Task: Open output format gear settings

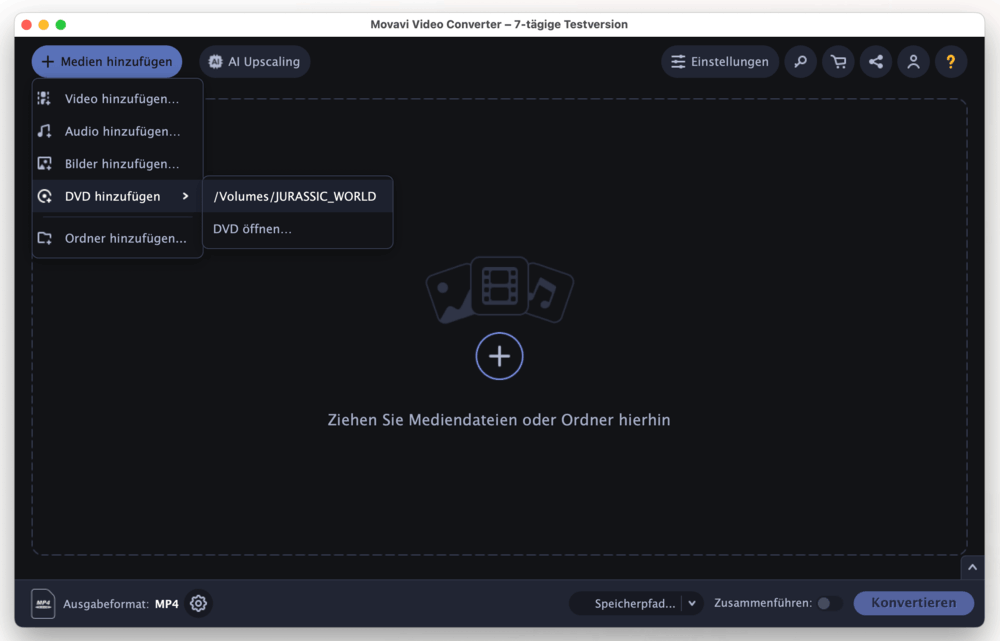Action: (198, 603)
